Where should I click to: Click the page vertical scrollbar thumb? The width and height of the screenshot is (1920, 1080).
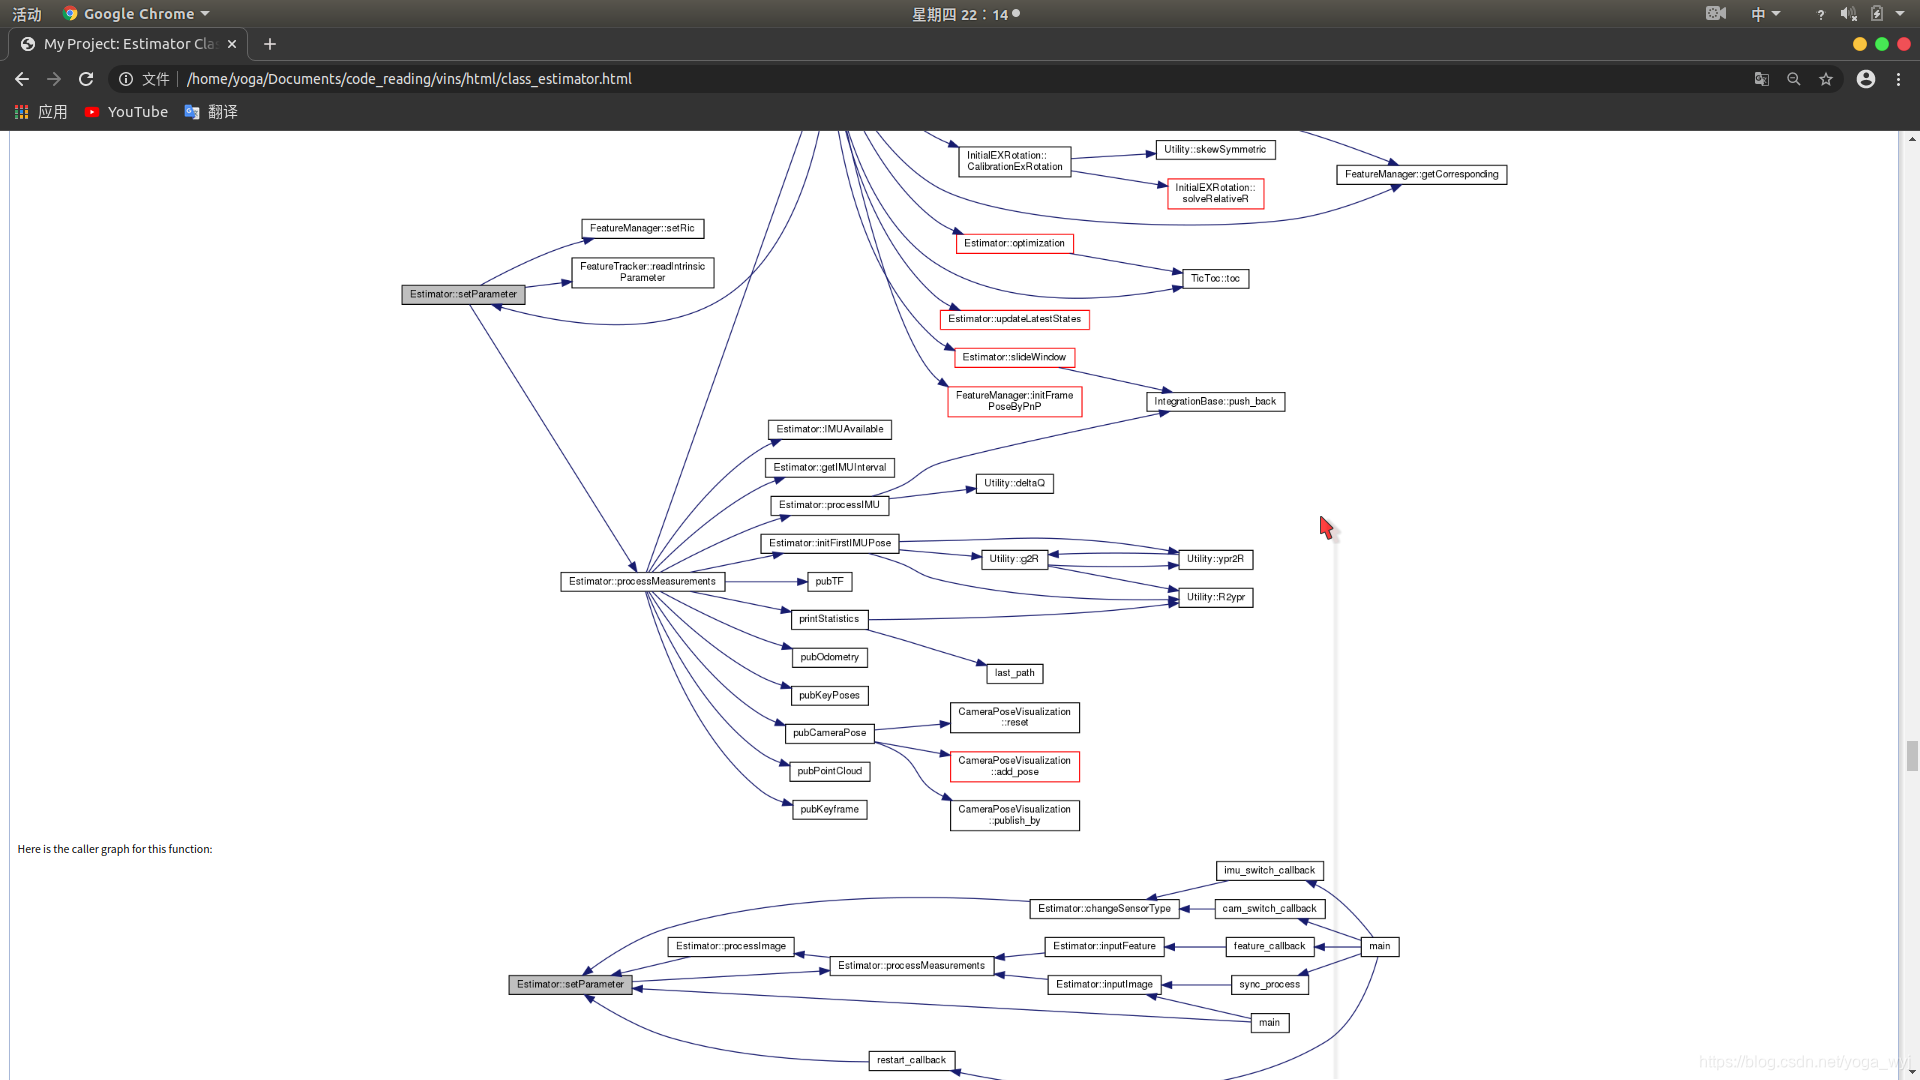(x=1912, y=756)
